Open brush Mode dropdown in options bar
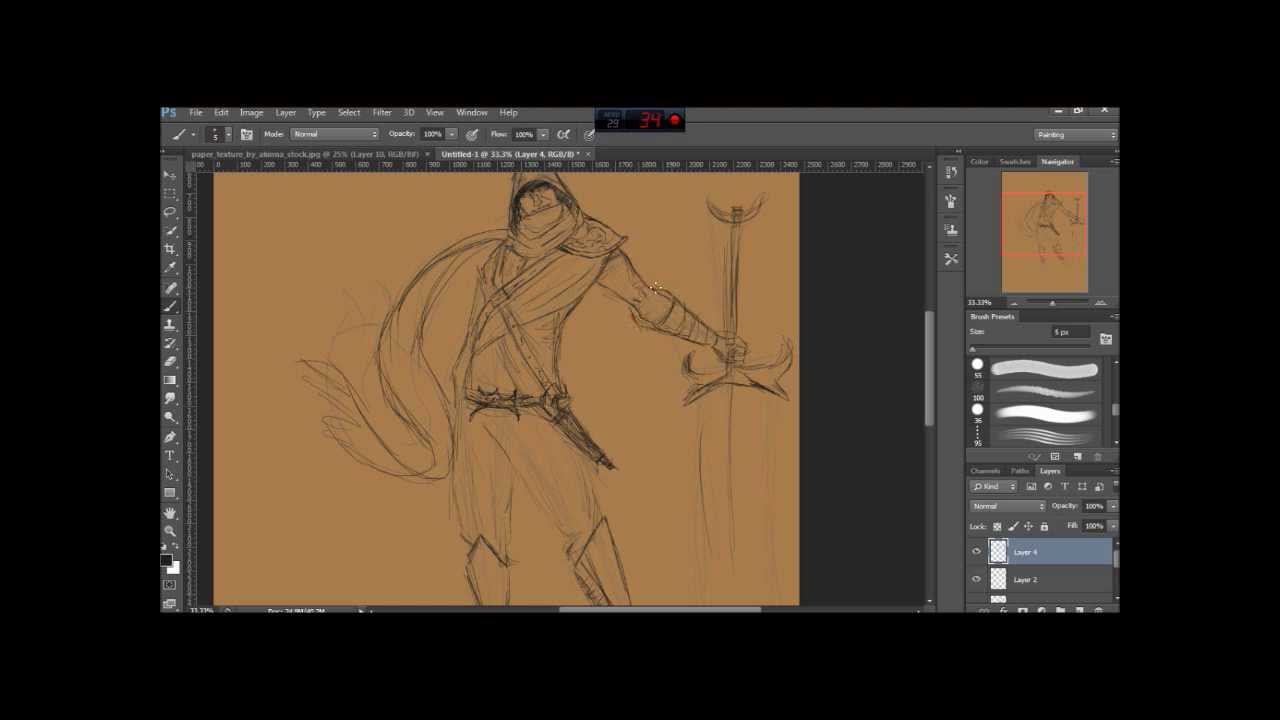This screenshot has width=1280, height=720. [335, 134]
